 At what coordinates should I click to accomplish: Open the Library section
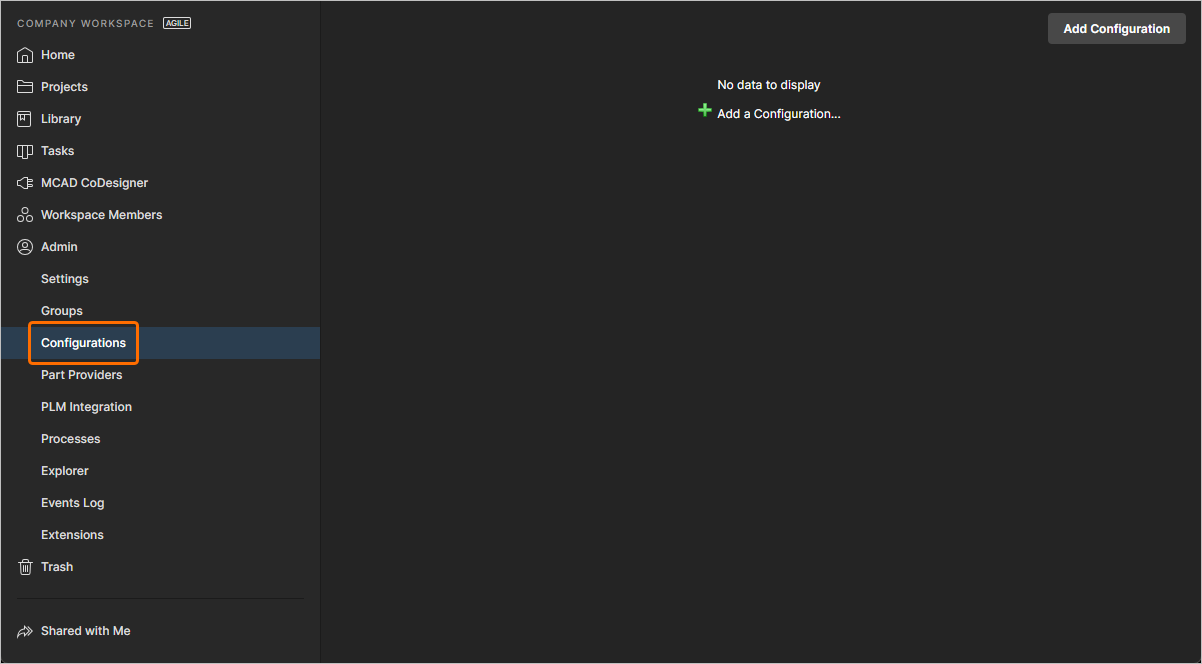coord(61,119)
